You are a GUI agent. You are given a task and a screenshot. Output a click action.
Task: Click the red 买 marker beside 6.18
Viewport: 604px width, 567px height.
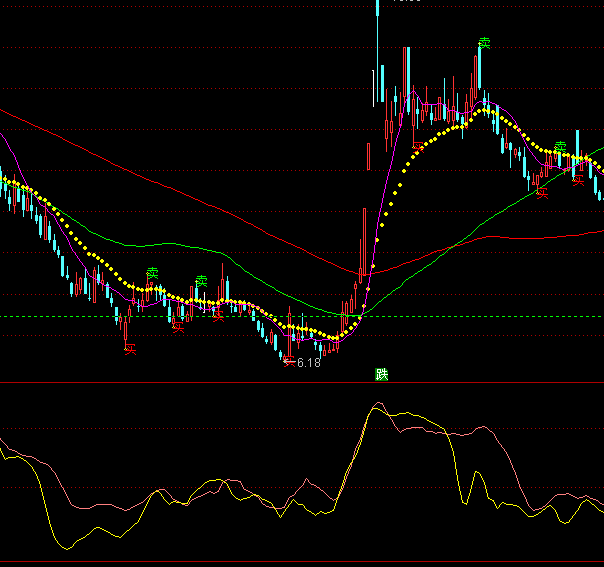[x=289, y=362]
